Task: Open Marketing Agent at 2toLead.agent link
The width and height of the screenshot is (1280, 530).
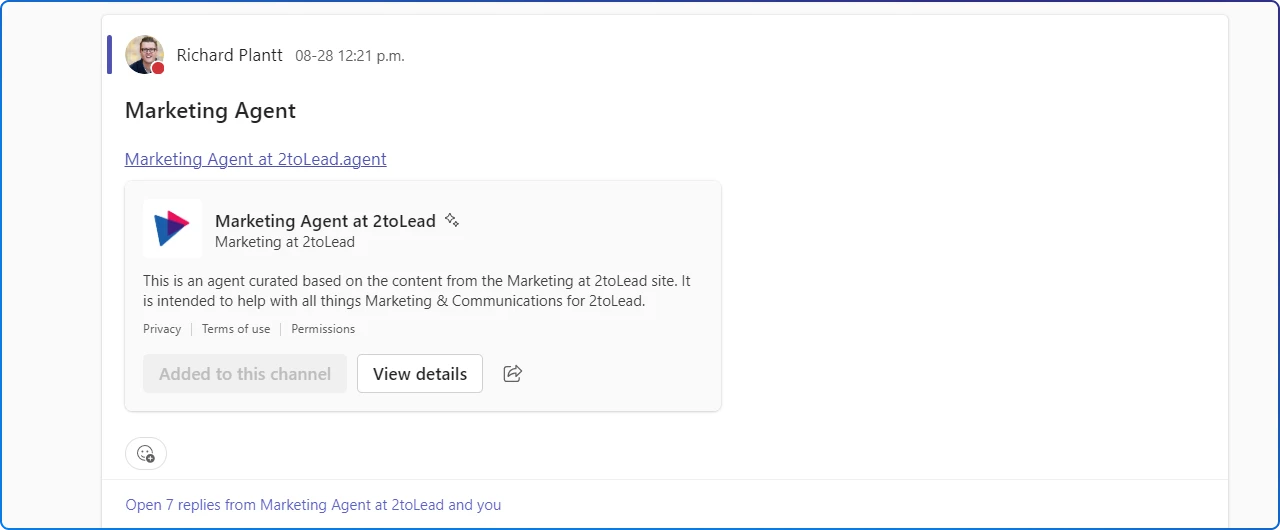Action: (x=256, y=159)
